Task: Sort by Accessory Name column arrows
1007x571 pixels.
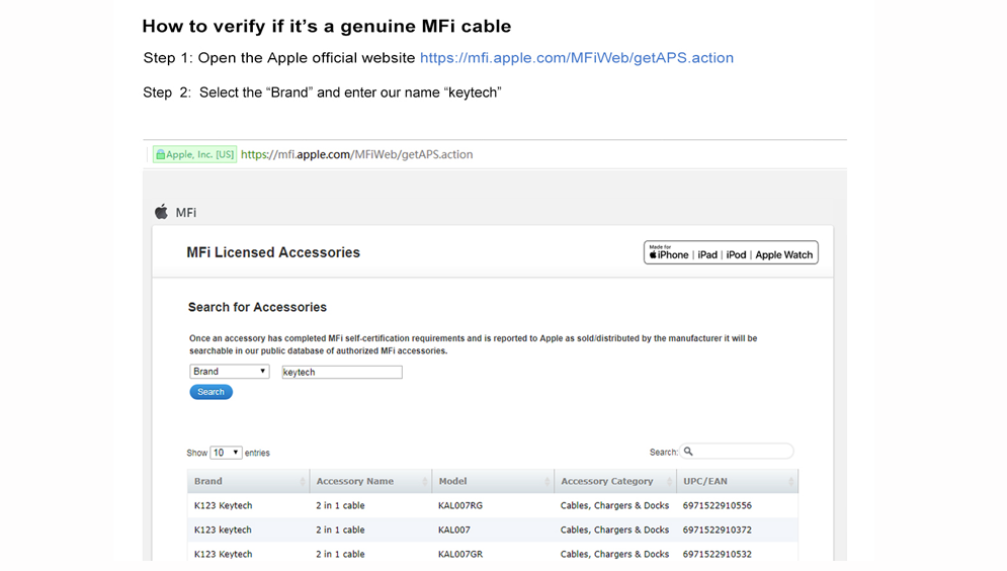Action: 425,481
